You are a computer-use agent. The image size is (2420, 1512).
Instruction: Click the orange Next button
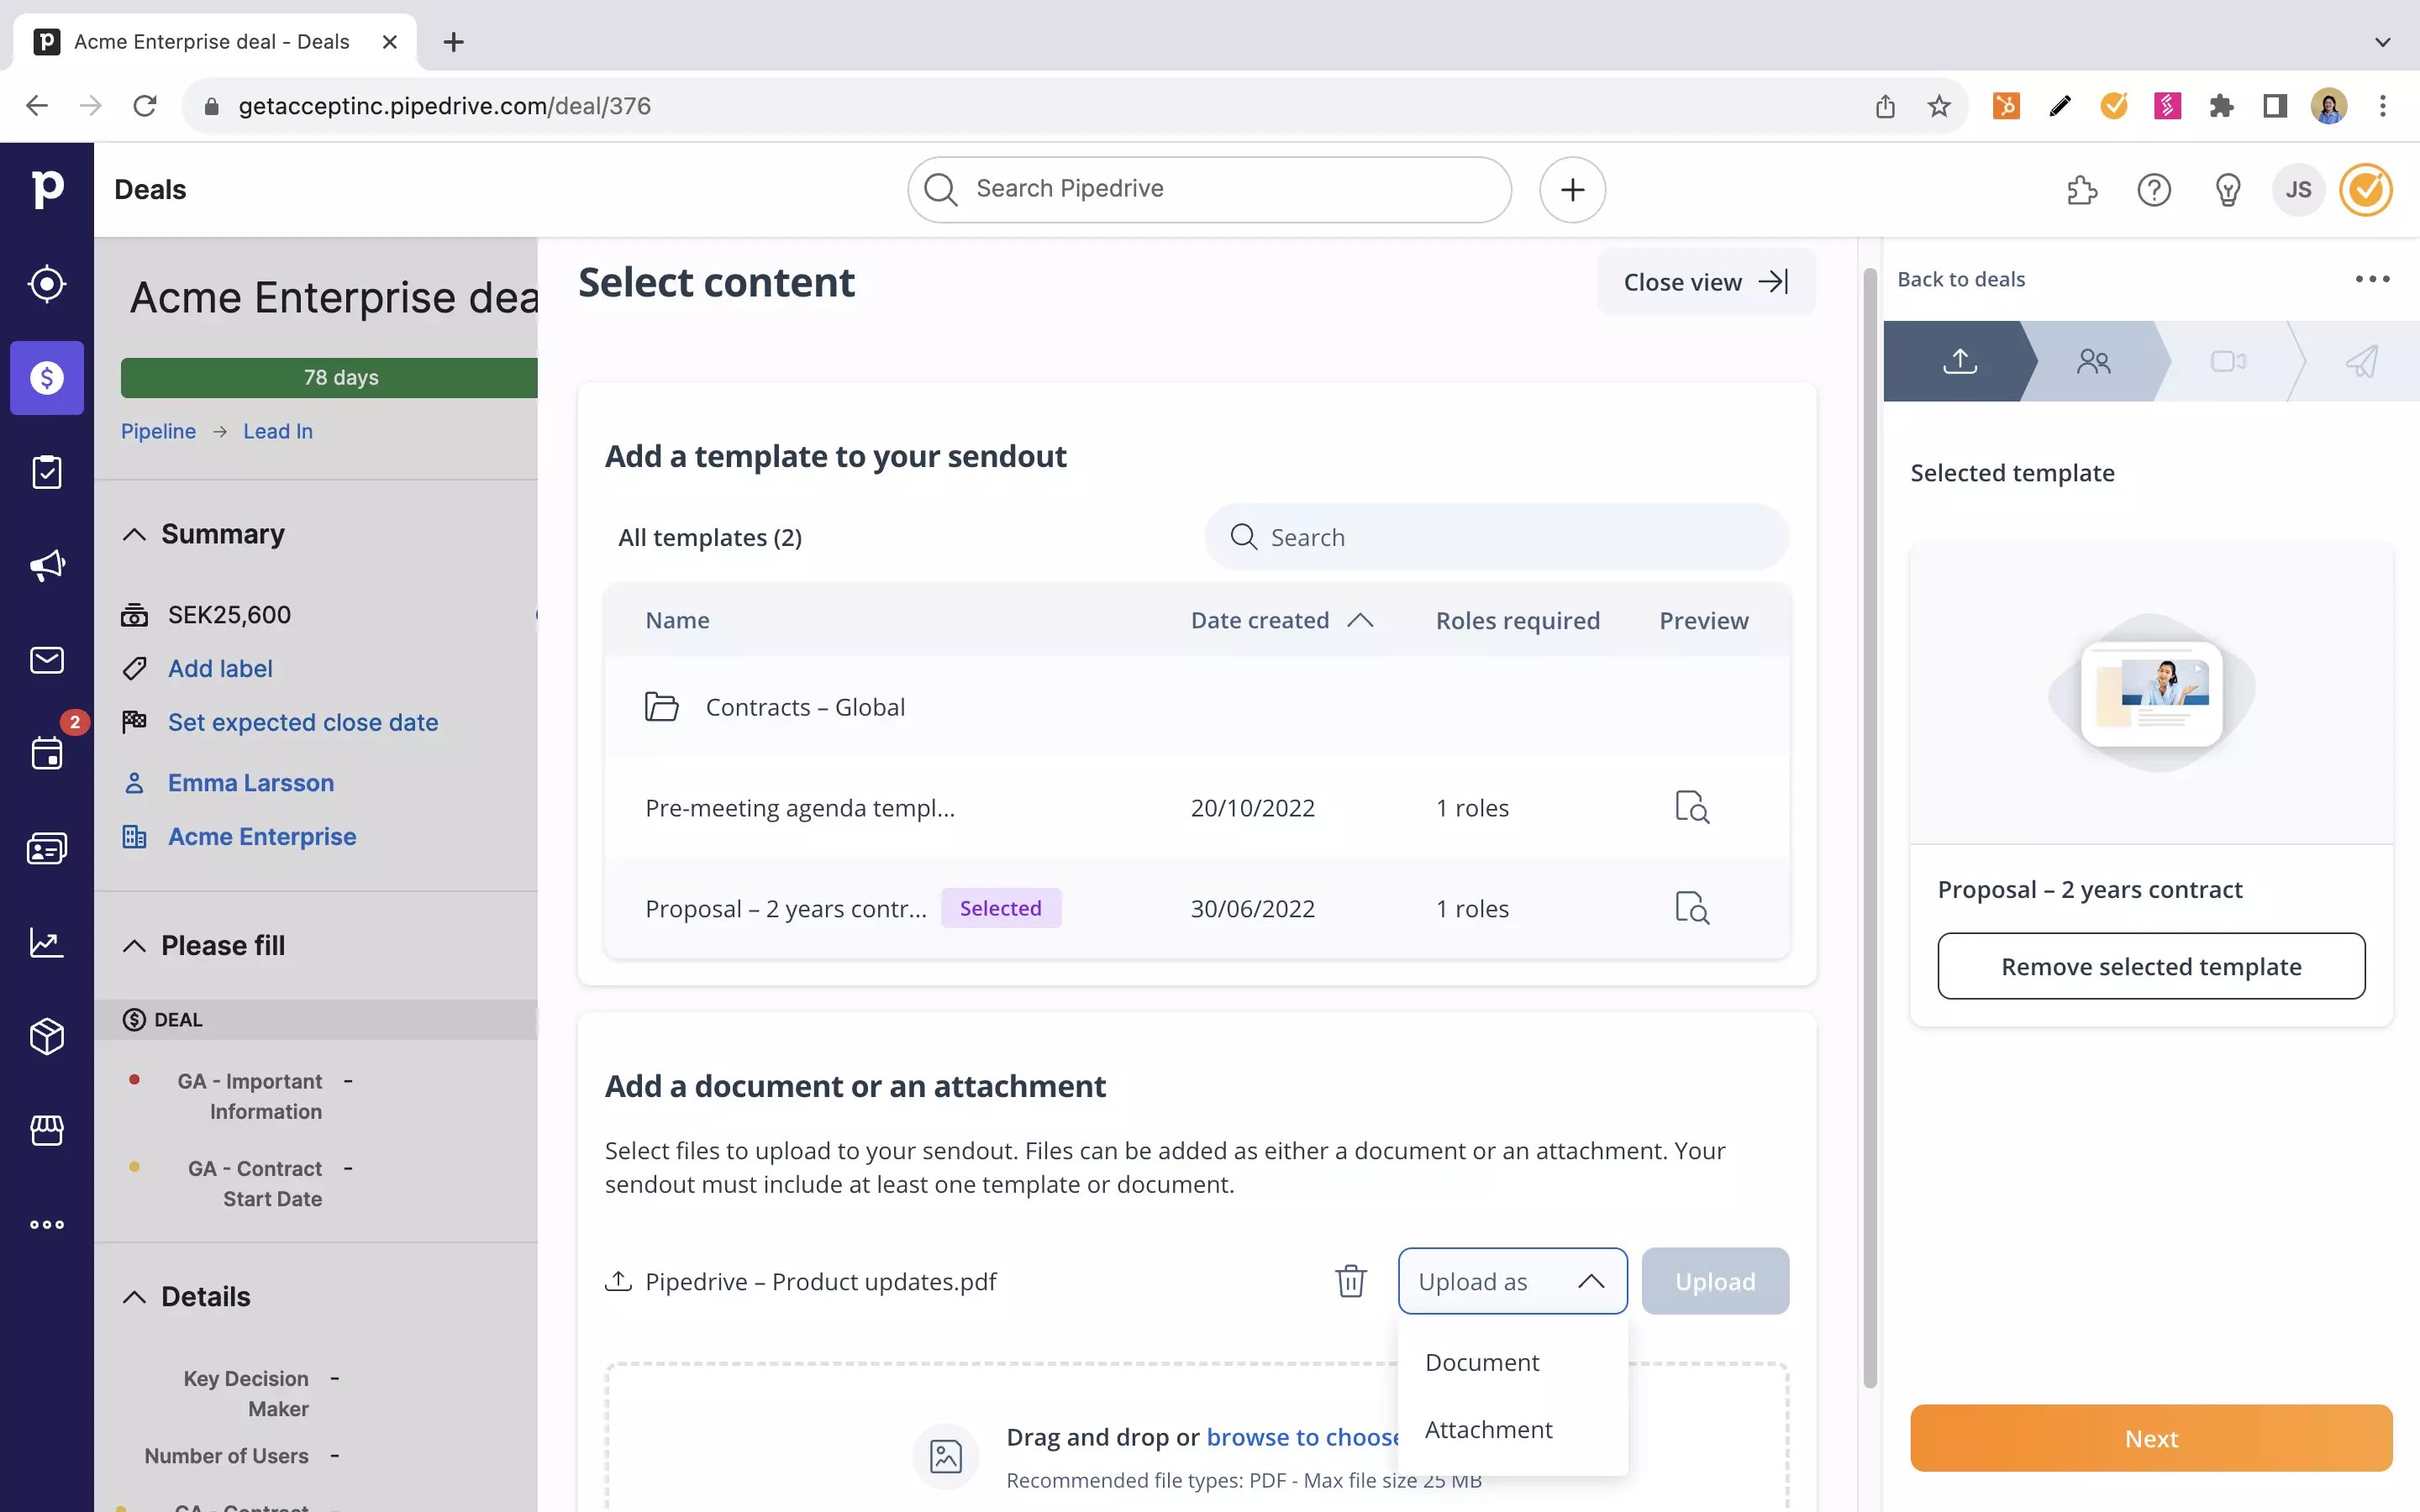tap(2151, 1438)
